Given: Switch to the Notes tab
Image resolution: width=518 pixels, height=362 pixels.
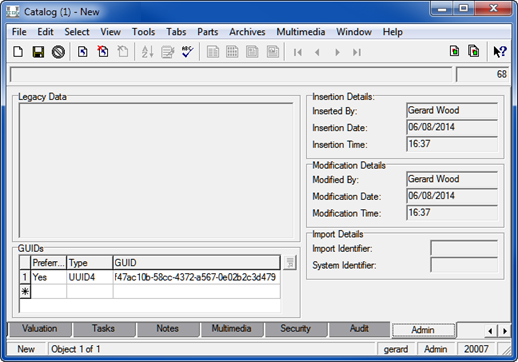Looking at the screenshot, I should (x=167, y=329).
